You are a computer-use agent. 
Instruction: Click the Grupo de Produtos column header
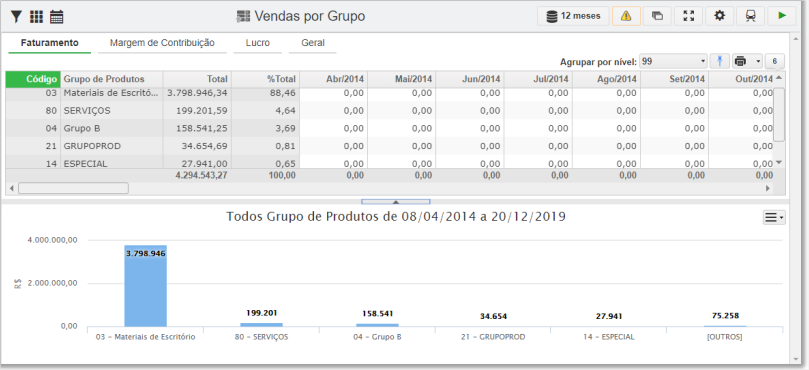click(x=112, y=79)
